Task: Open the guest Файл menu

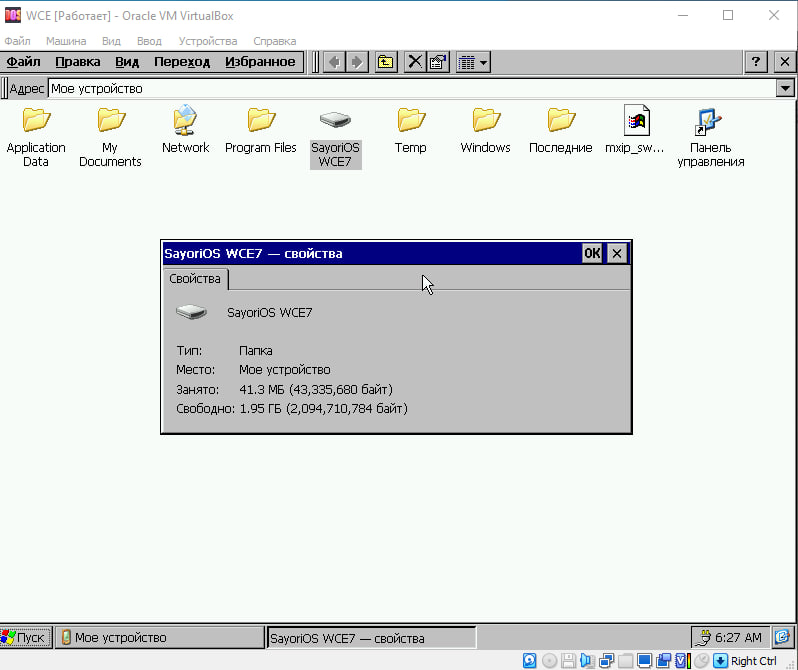Action: tap(23, 62)
